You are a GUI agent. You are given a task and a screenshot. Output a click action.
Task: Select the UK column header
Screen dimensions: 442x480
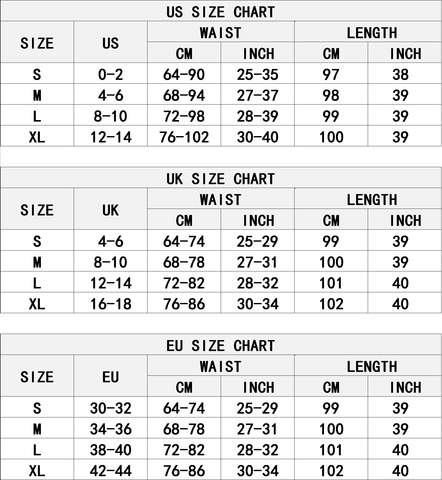[x=110, y=210]
